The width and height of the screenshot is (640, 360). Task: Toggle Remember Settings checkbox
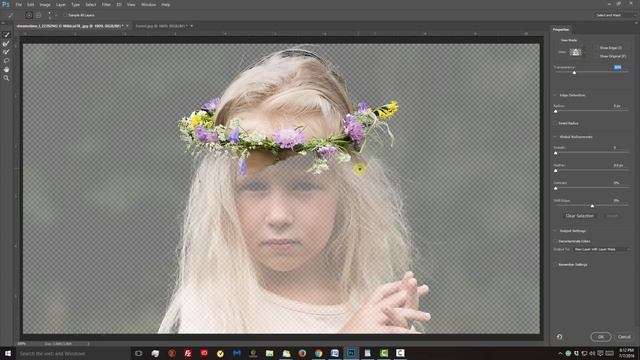(x=556, y=264)
